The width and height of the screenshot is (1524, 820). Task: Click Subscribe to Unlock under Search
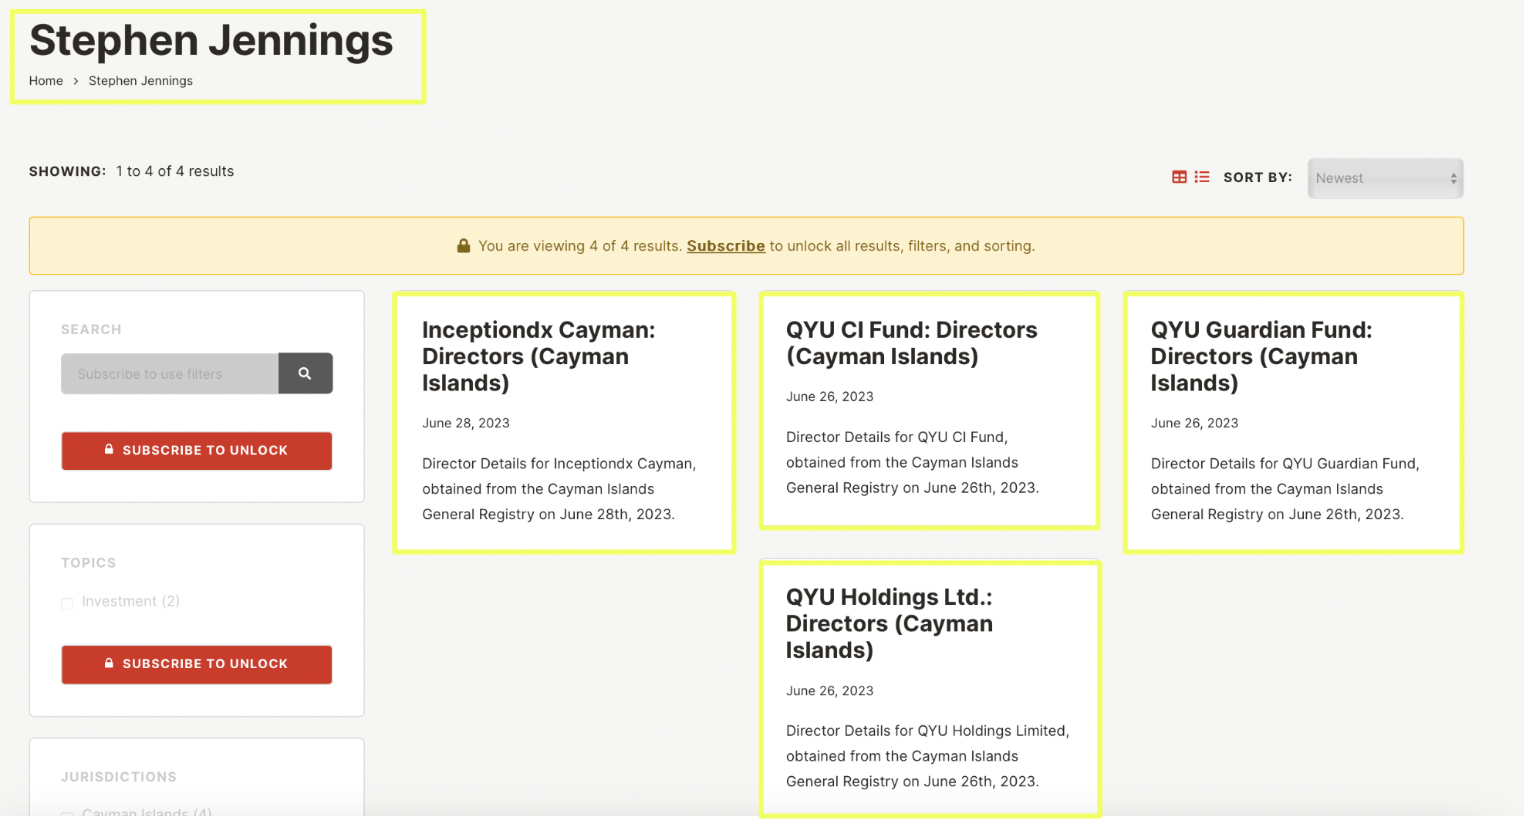click(x=197, y=451)
